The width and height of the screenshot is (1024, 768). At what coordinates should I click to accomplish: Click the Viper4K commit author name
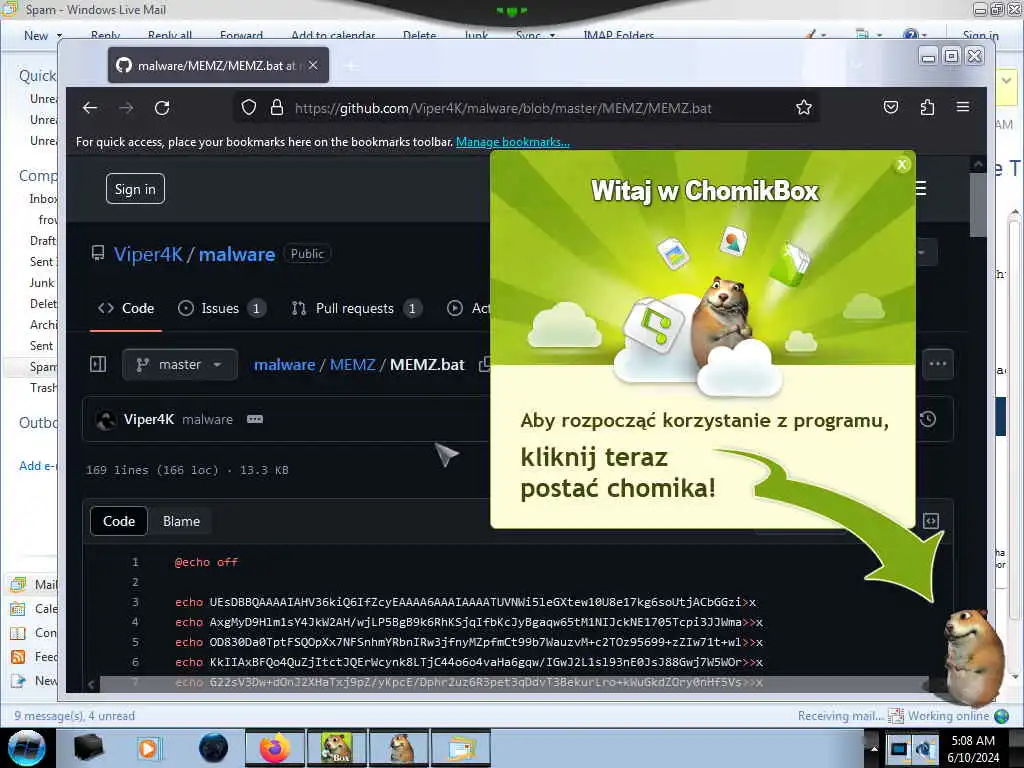coord(149,419)
